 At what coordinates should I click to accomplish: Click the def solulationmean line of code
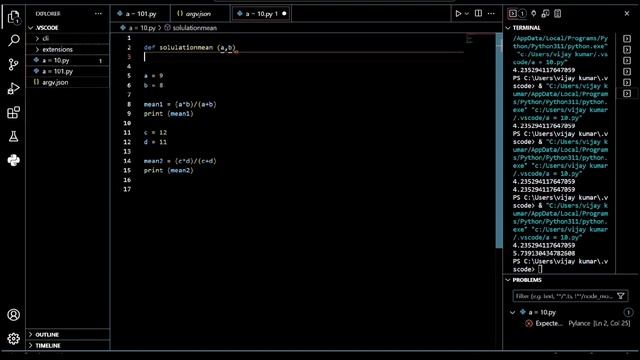click(189, 47)
